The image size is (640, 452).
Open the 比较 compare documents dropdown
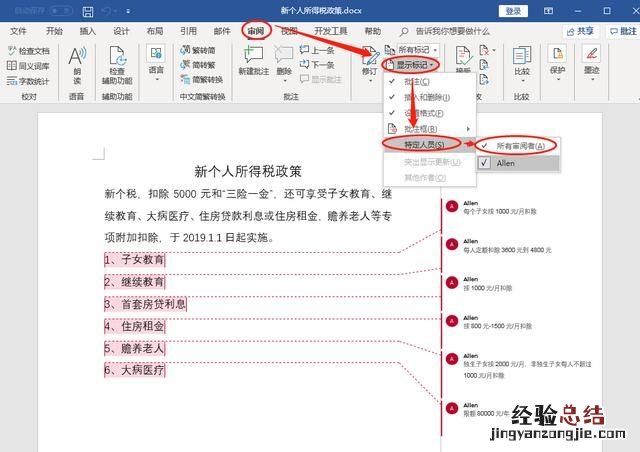coord(522,63)
